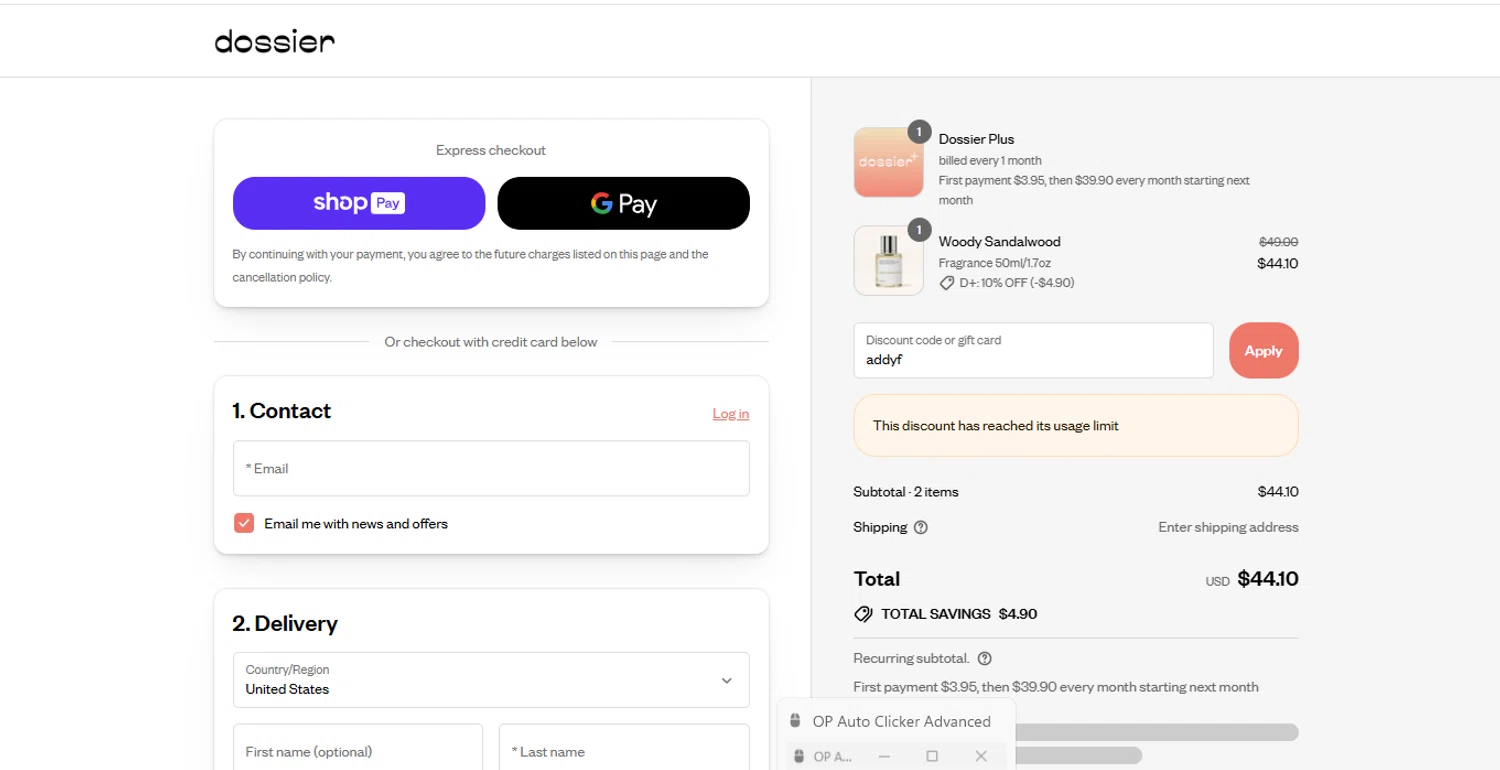
Task: Click the 1. Contact heading
Action: [x=282, y=411]
